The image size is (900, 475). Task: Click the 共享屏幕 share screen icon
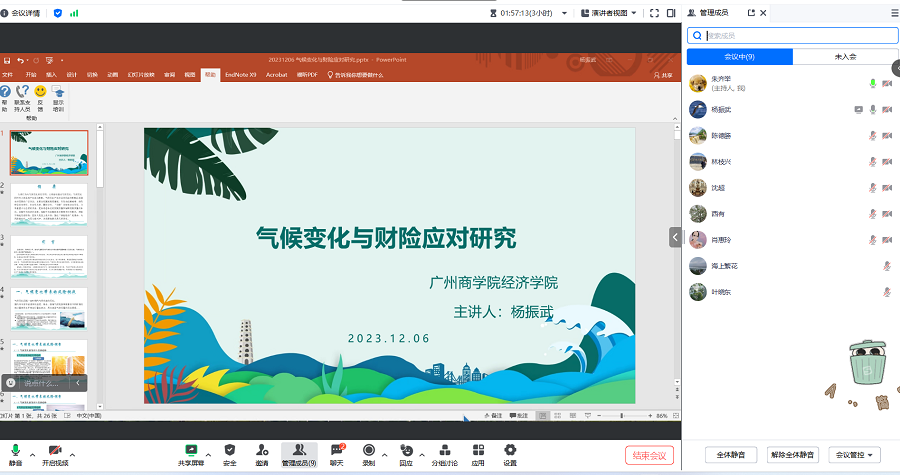[x=190, y=451]
